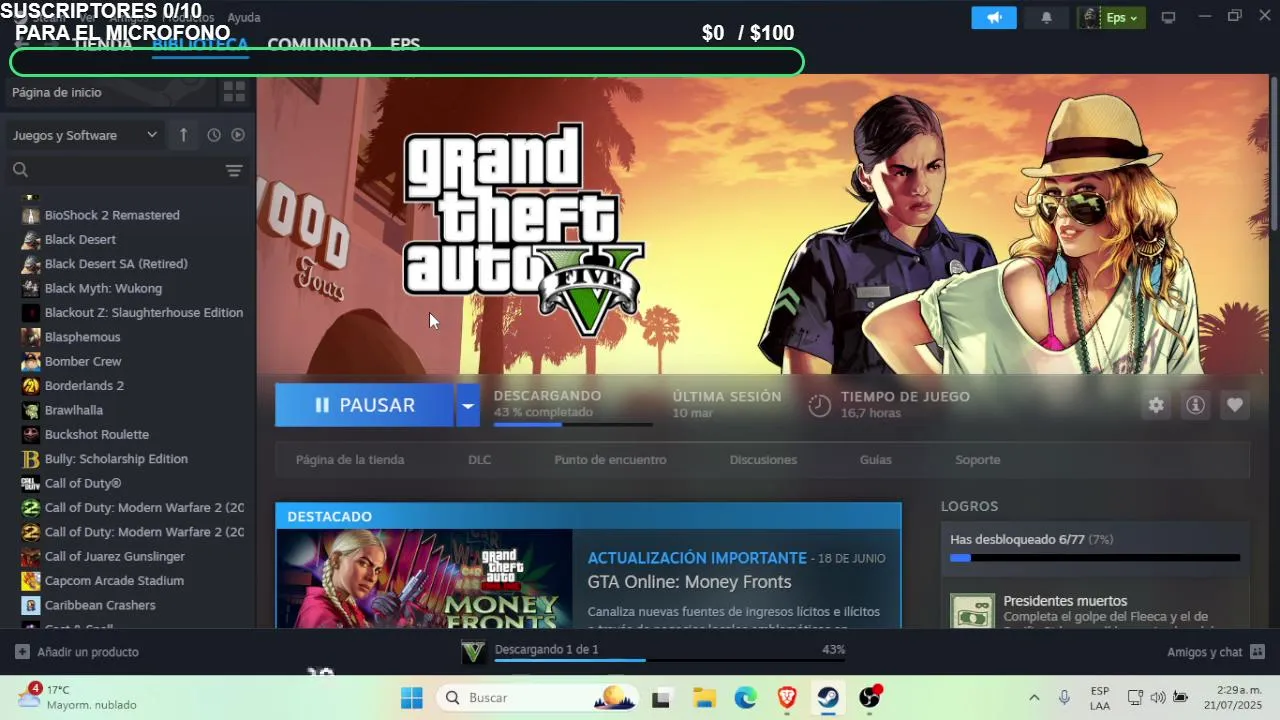The height and width of the screenshot is (720, 1280).
Task: Add GTA V to favorites heart icon
Action: coord(1235,405)
